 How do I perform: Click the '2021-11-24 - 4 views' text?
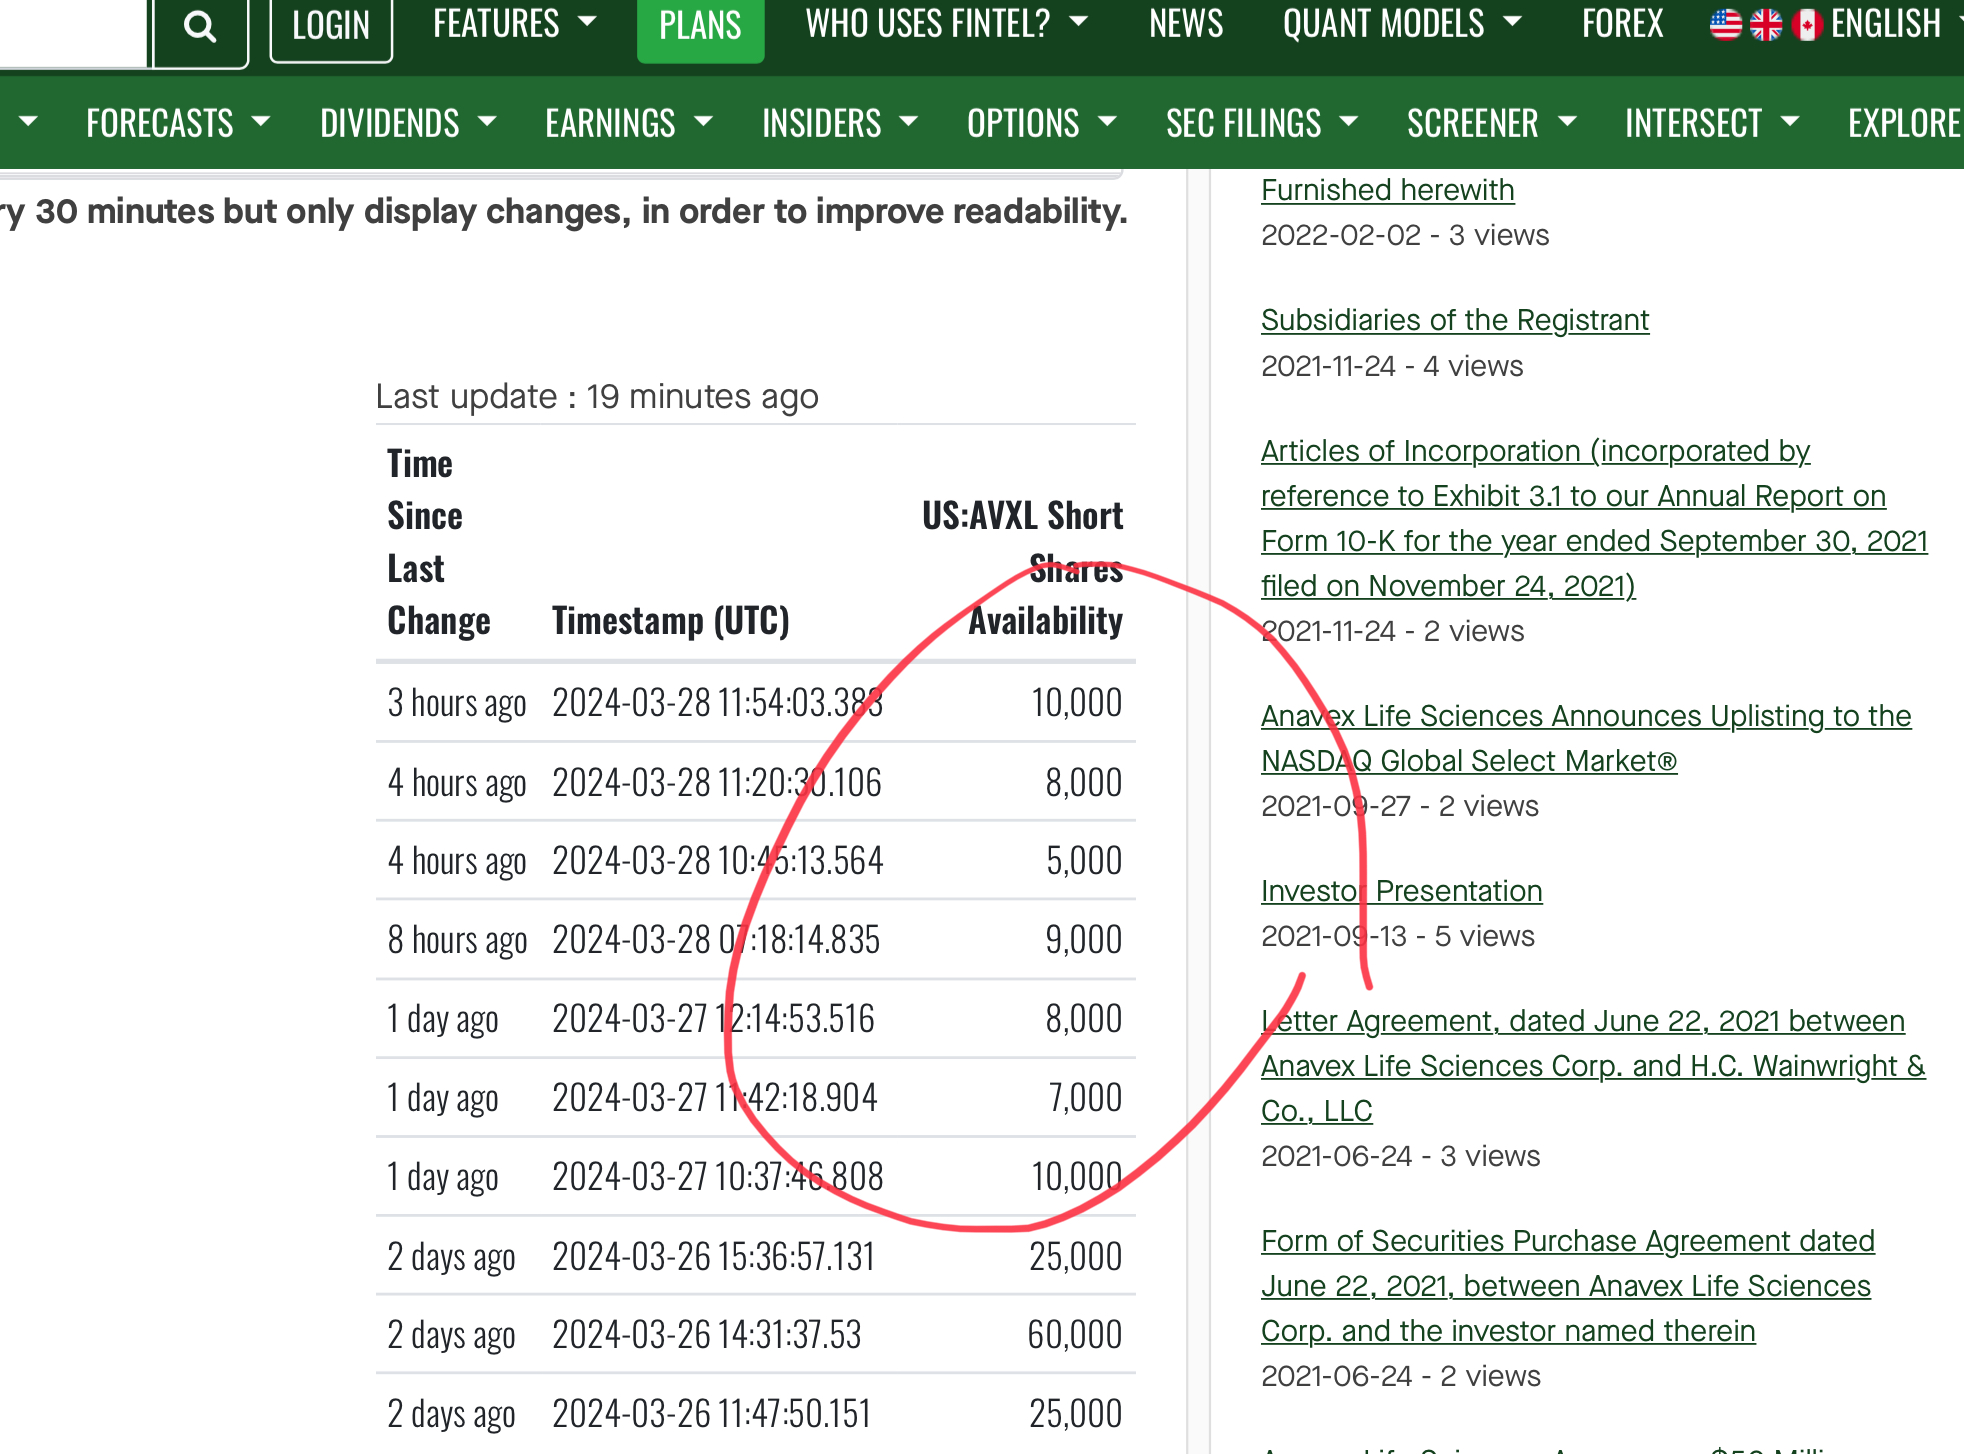click(x=1392, y=366)
